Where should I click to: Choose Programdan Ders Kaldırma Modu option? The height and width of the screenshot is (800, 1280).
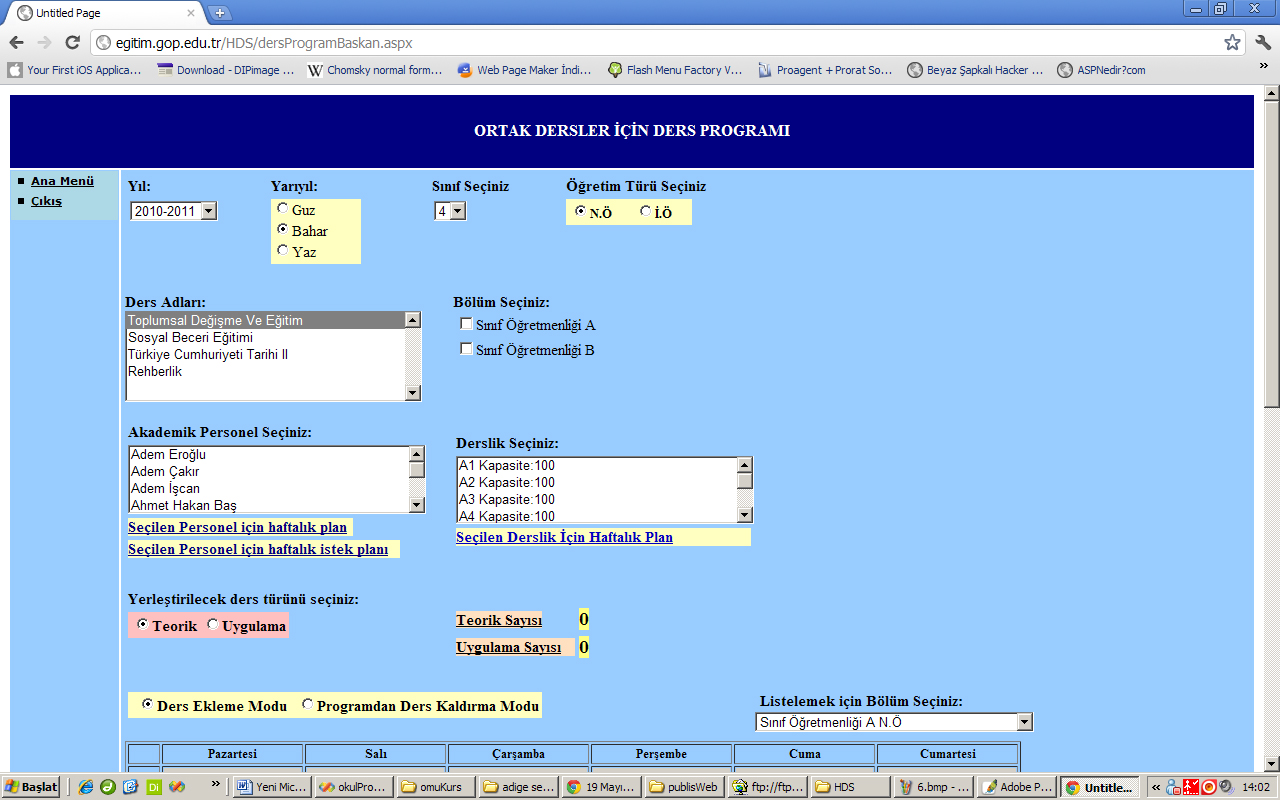[x=307, y=705]
